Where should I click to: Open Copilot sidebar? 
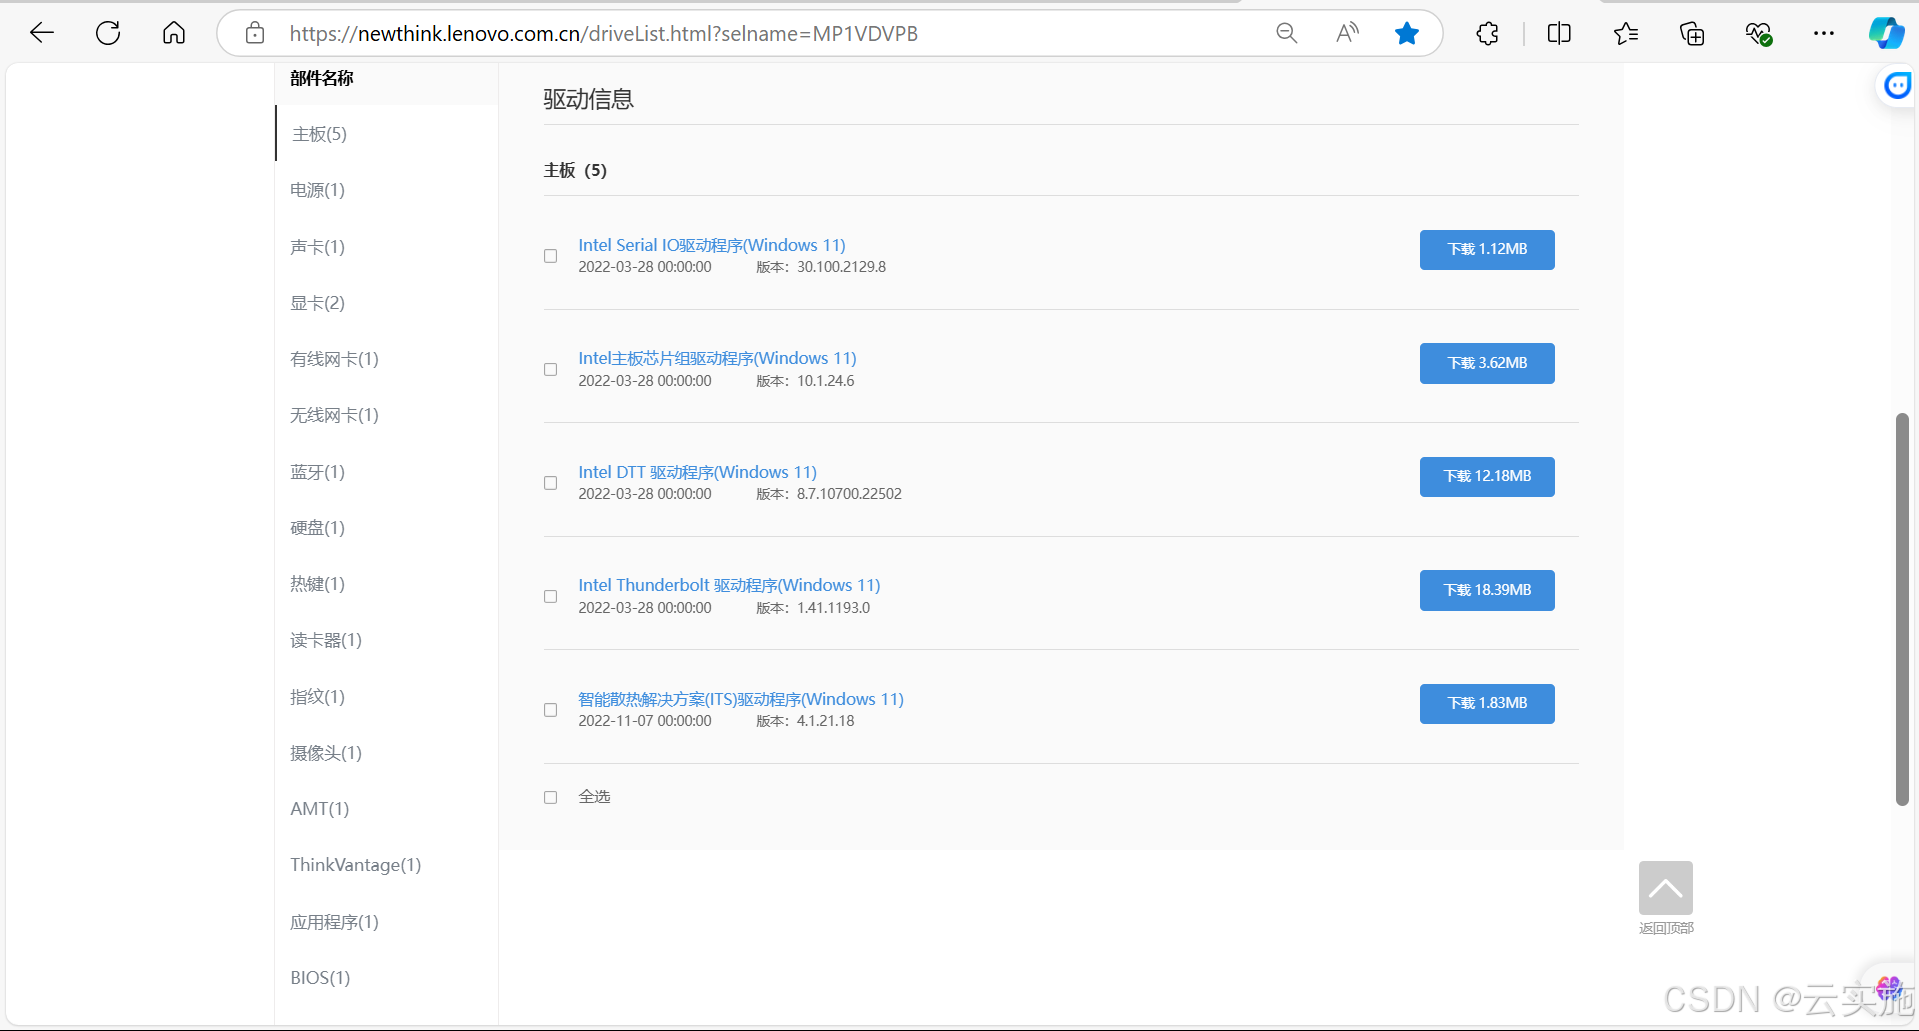[x=1887, y=33]
